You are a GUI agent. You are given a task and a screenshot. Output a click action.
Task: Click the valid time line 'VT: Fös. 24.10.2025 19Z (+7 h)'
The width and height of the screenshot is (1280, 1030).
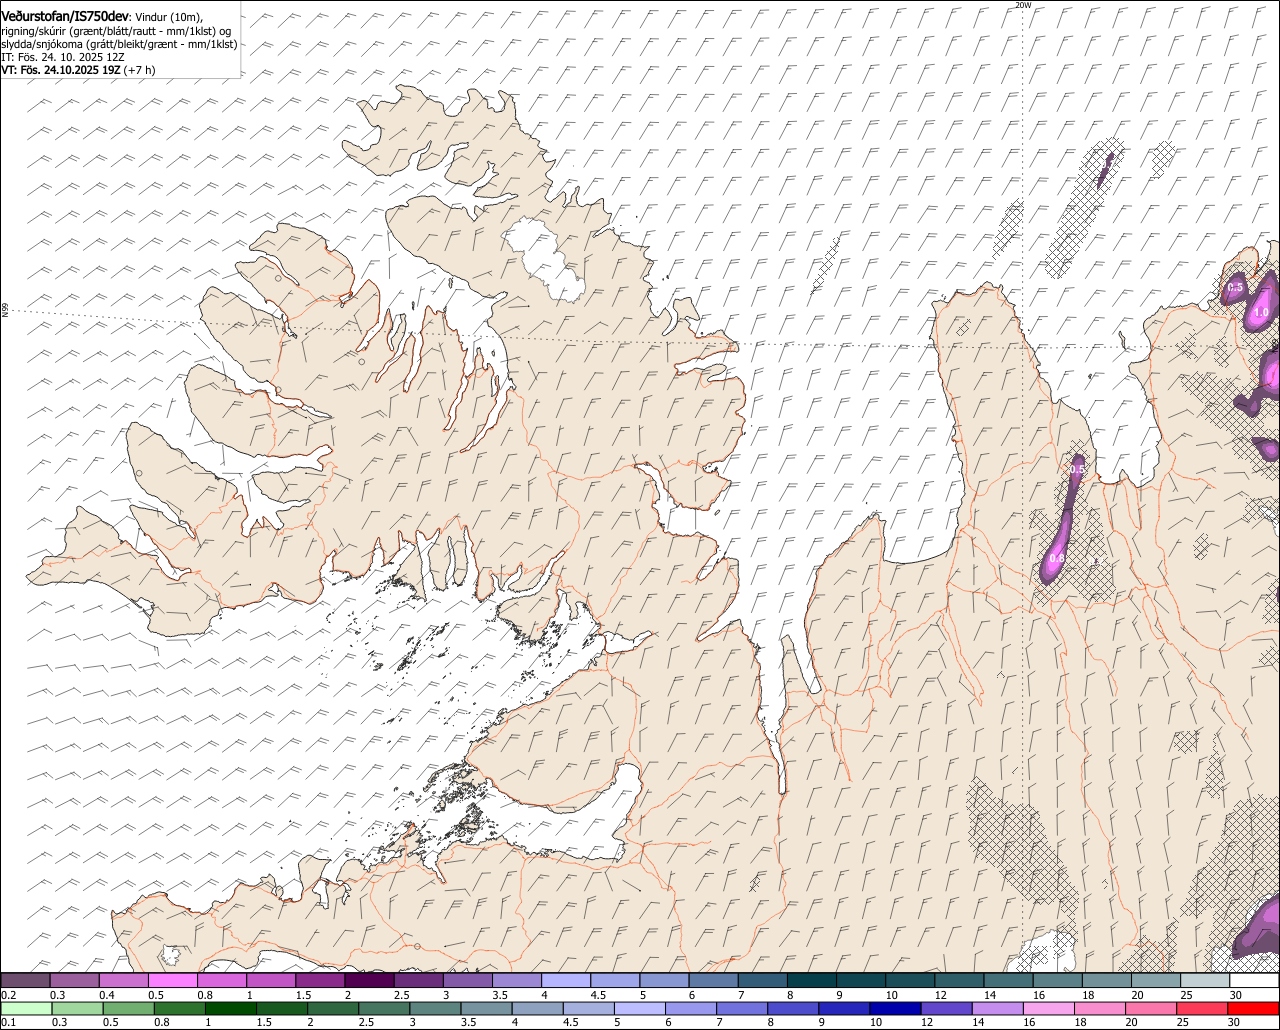coord(78,70)
